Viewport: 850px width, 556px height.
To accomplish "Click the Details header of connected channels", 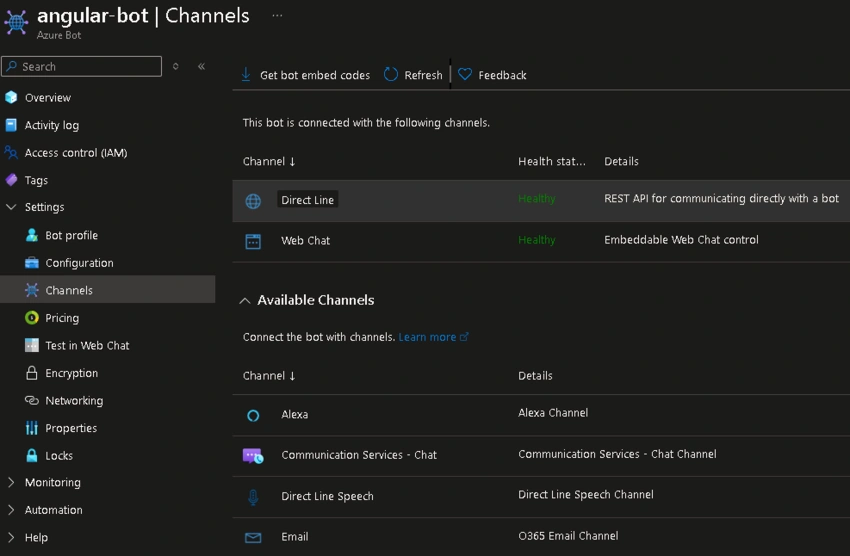I will 621,161.
